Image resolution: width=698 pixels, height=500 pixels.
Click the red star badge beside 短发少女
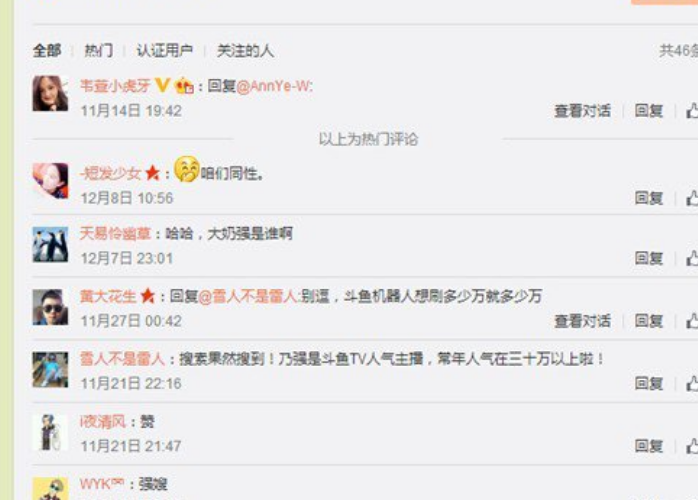[x=152, y=173]
